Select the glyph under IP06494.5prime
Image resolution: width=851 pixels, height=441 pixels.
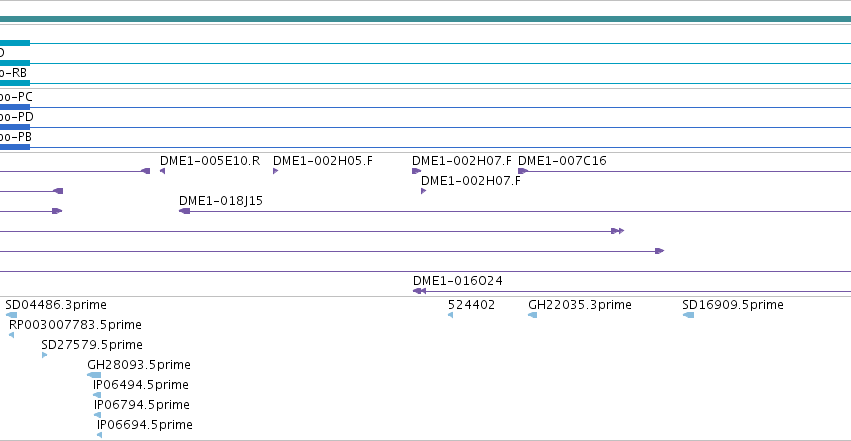[x=97, y=395]
